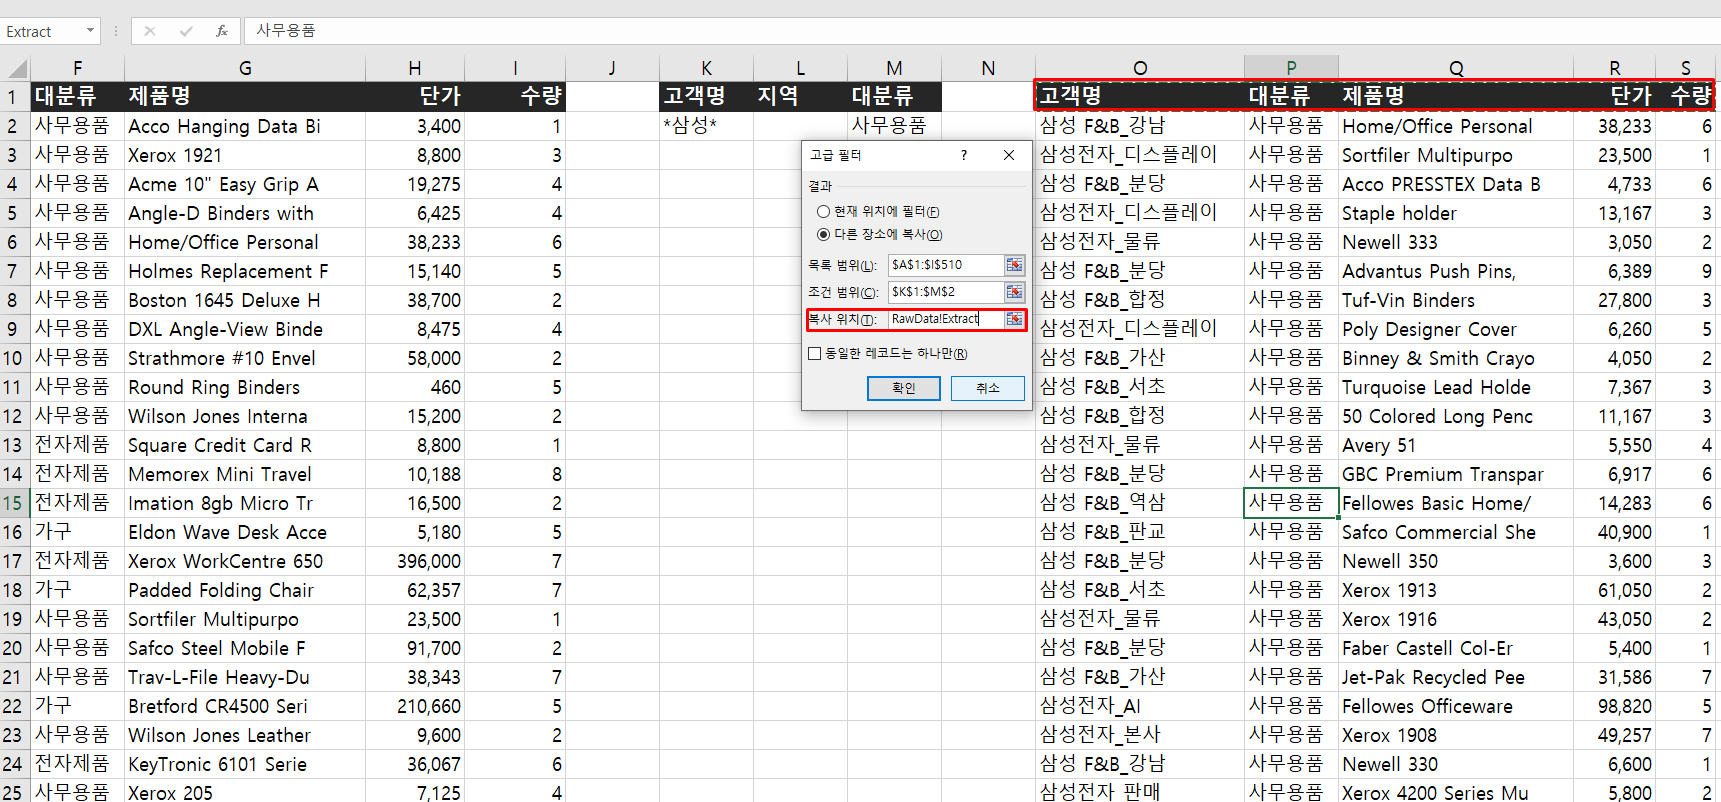This screenshot has width=1721, height=802.
Task: Select column Q header
Action: click(1456, 67)
